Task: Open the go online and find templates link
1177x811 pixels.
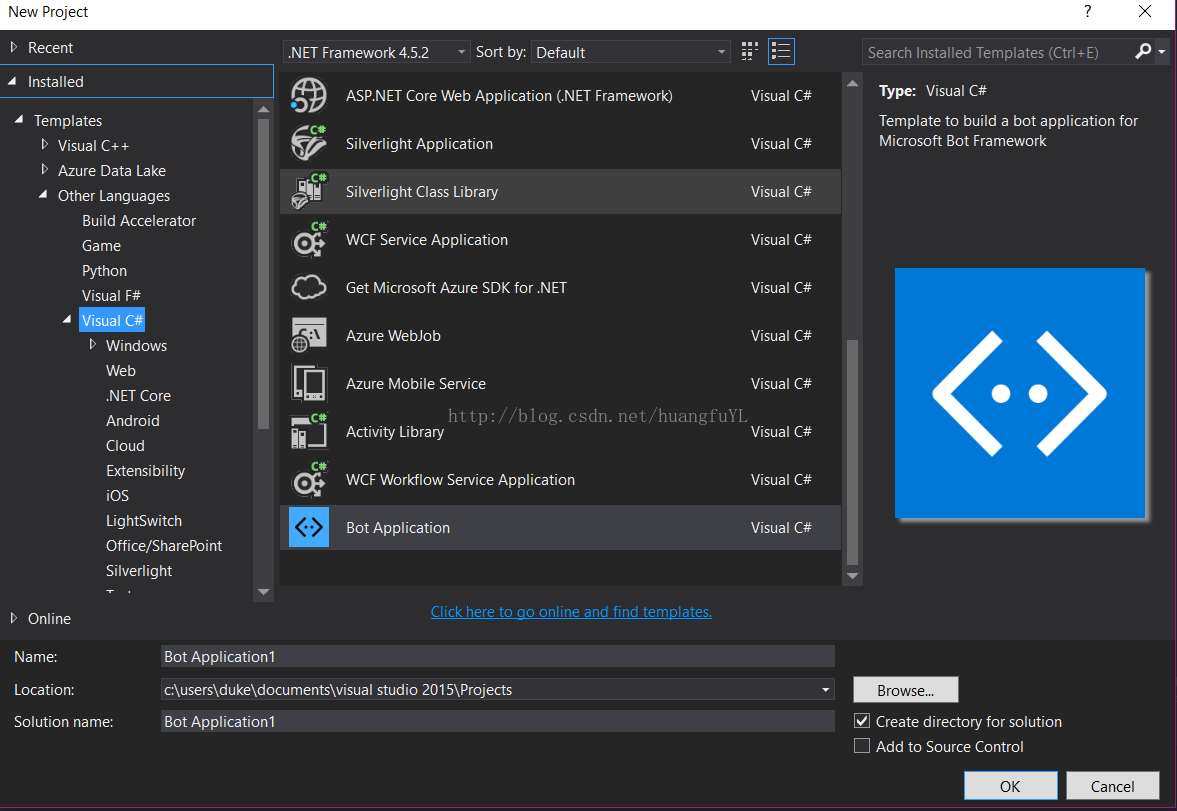Action: click(570, 611)
